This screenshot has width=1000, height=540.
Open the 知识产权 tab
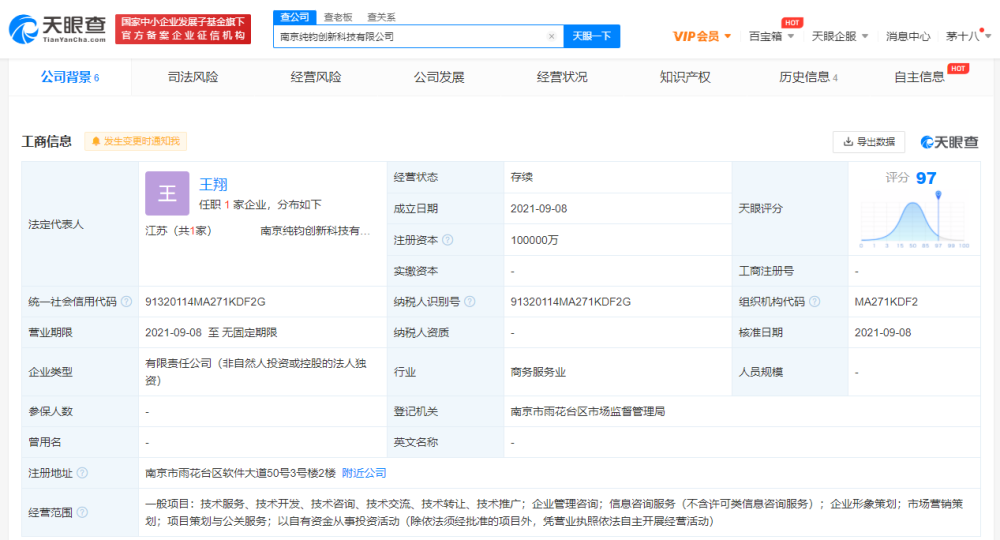click(685, 77)
